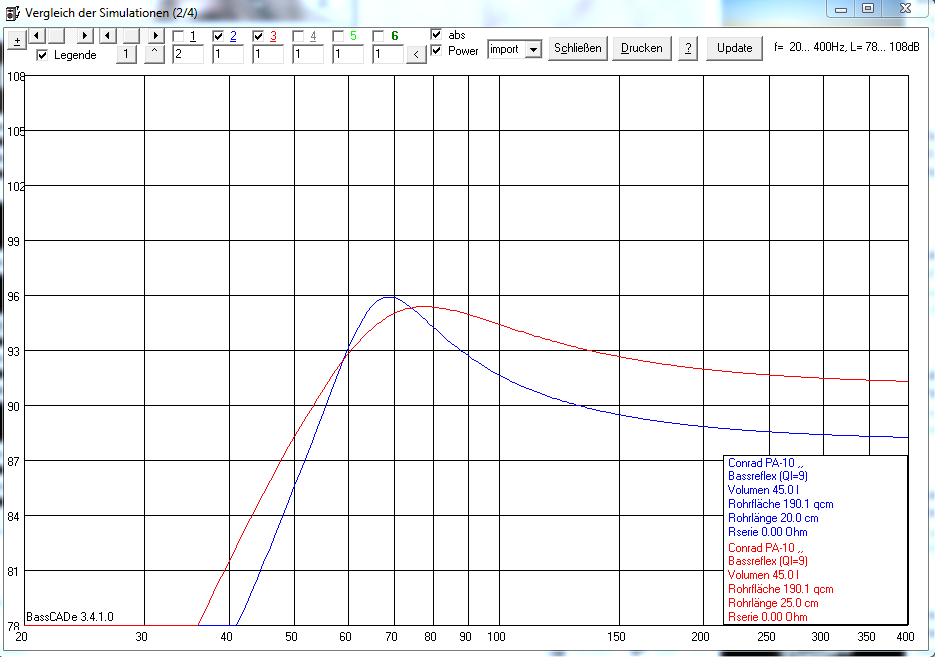Click the question mark help button
Viewport: 935px width, 657px height.
(x=688, y=48)
